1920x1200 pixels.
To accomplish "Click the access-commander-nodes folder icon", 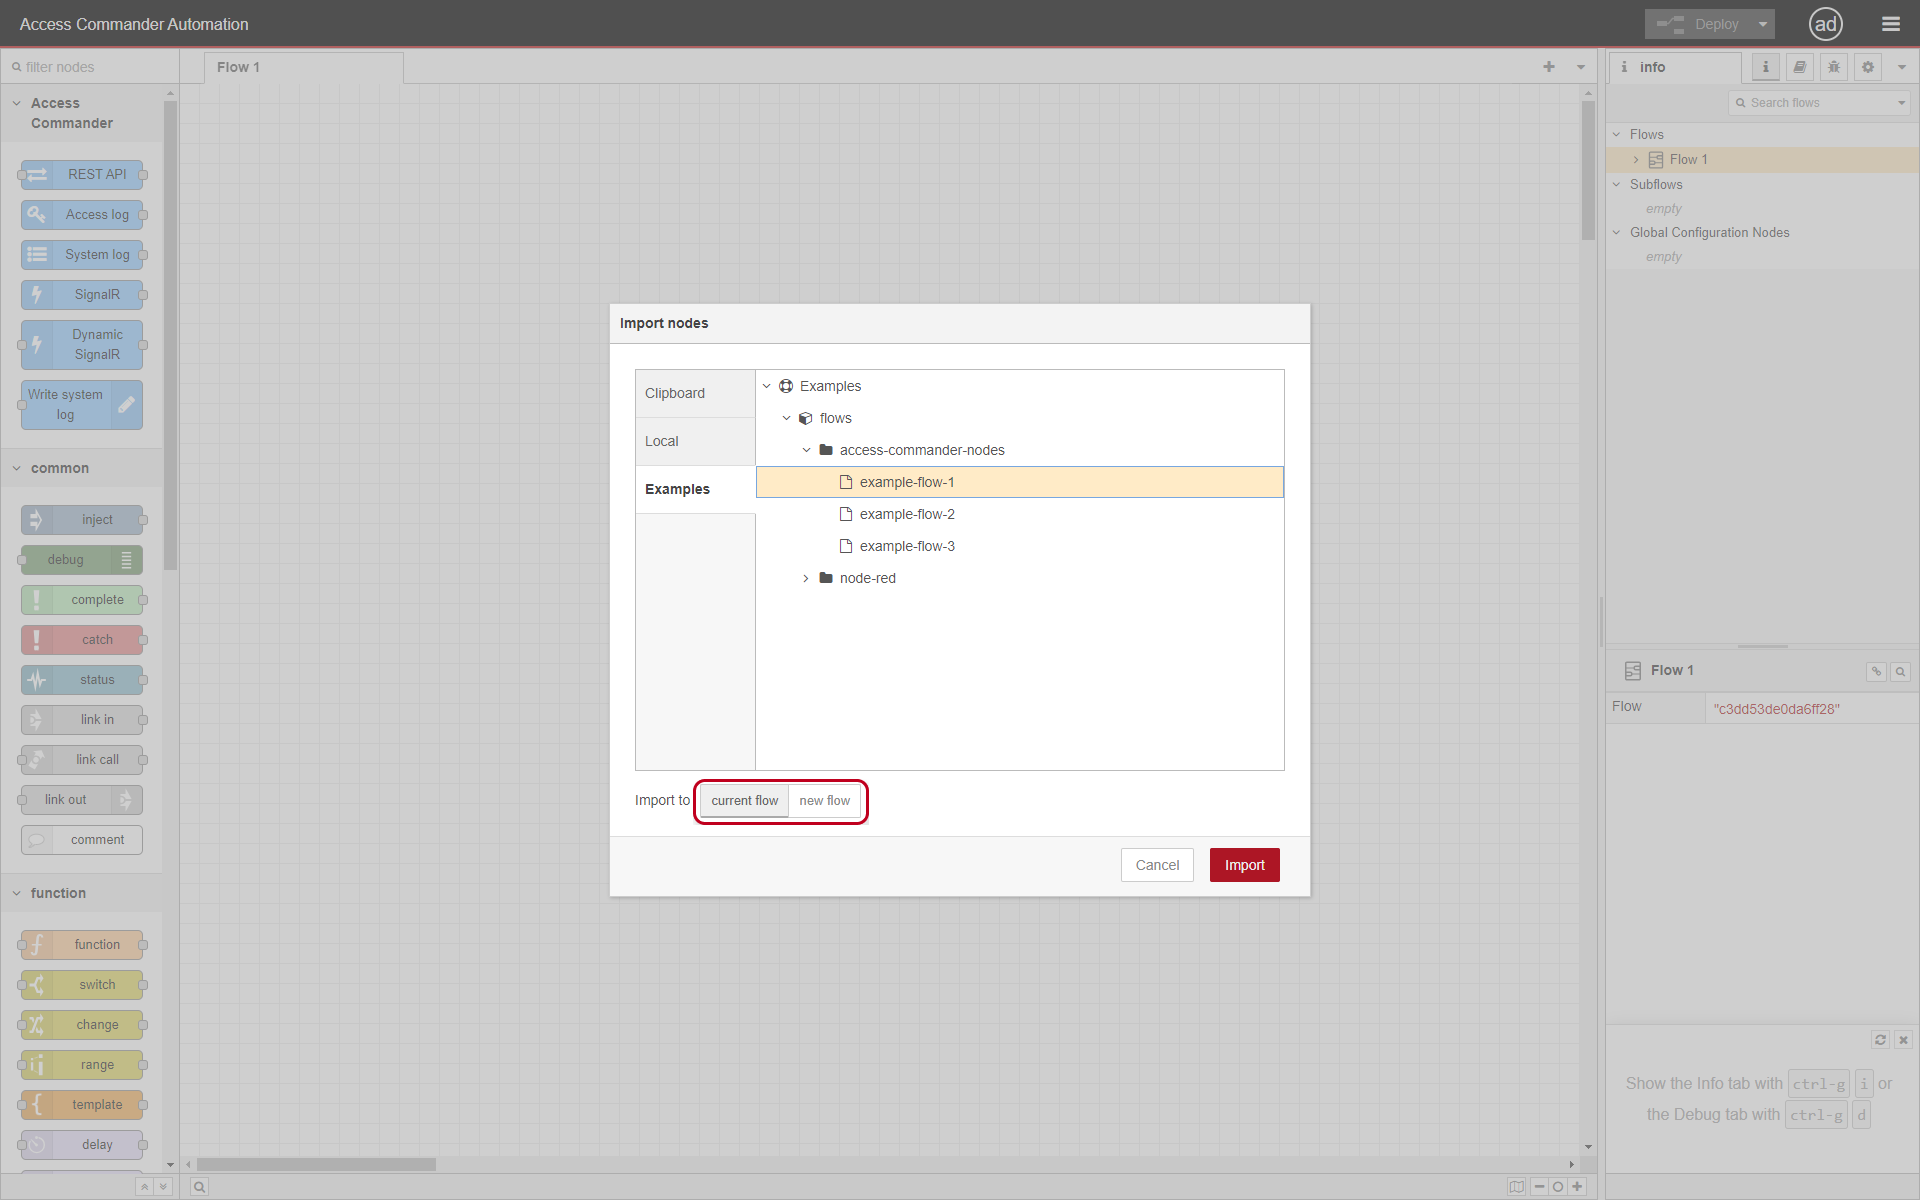I will pyautogui.click(x=826, y=450).
